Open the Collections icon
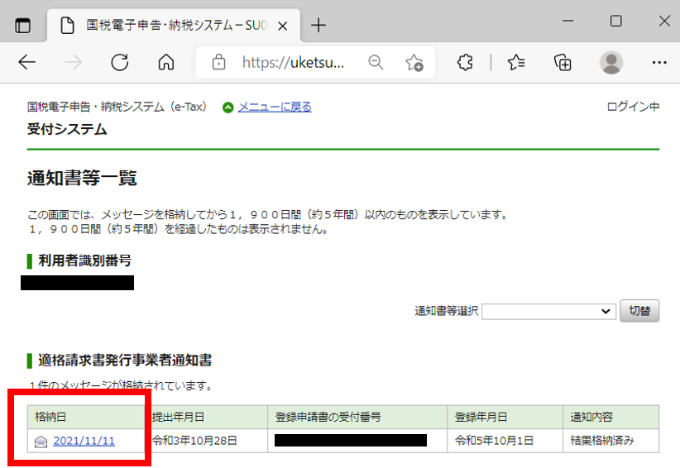680x468 pixels. (x=563, y=62)
